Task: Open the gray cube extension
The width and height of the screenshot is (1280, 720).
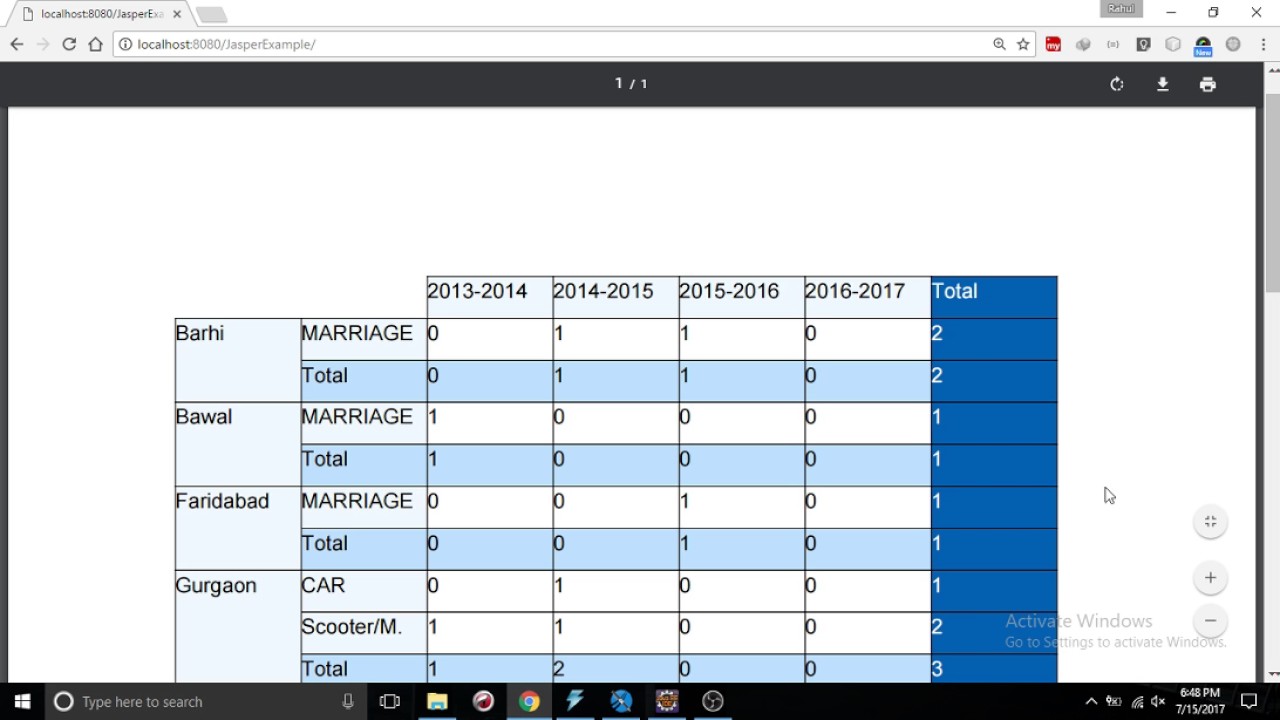Action: 1173,44
